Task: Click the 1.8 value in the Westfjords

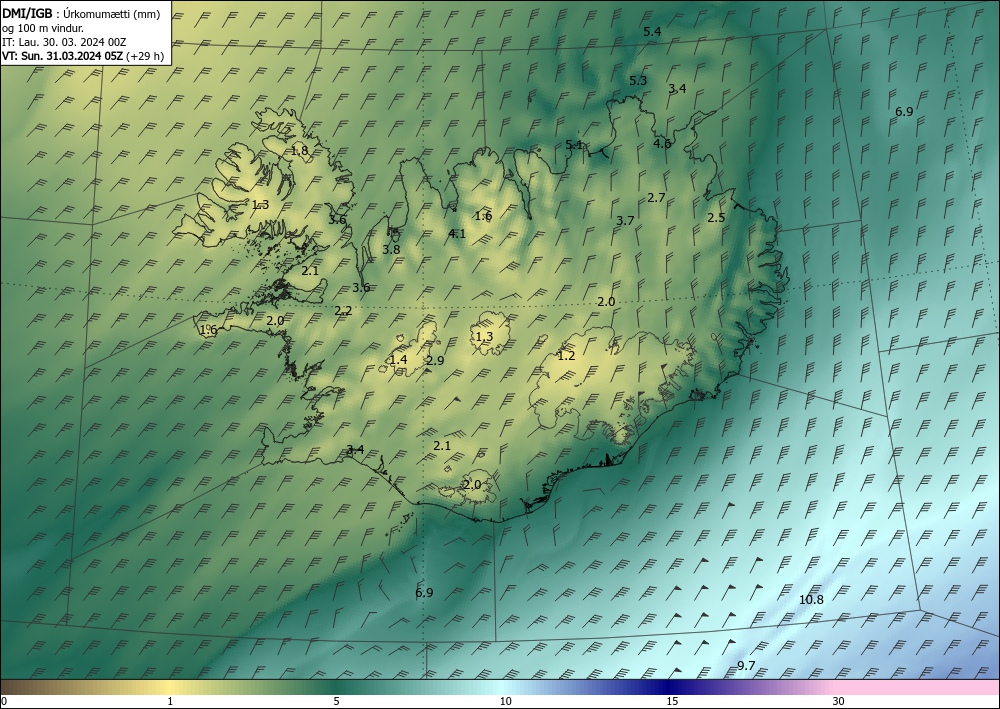Action: click(x=300, y=151)
